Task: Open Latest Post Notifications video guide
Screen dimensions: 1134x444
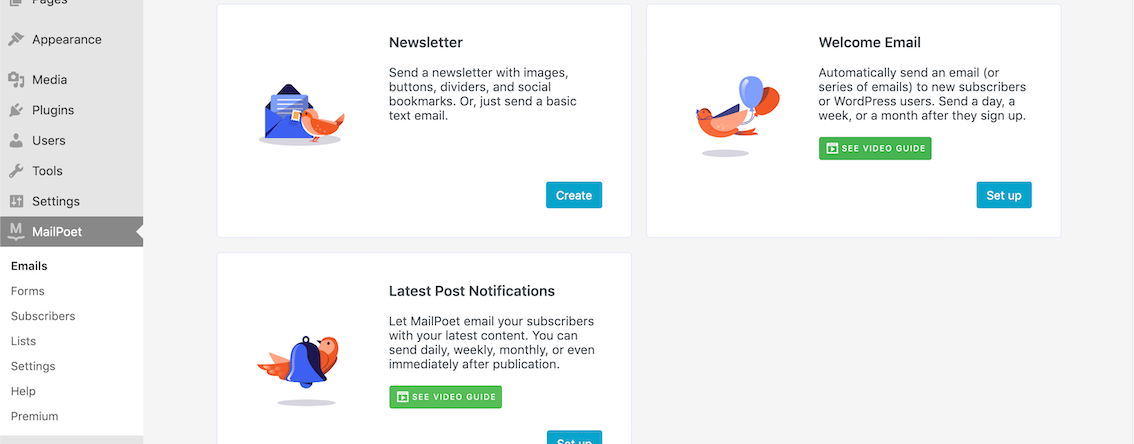Action: [445, 397]
